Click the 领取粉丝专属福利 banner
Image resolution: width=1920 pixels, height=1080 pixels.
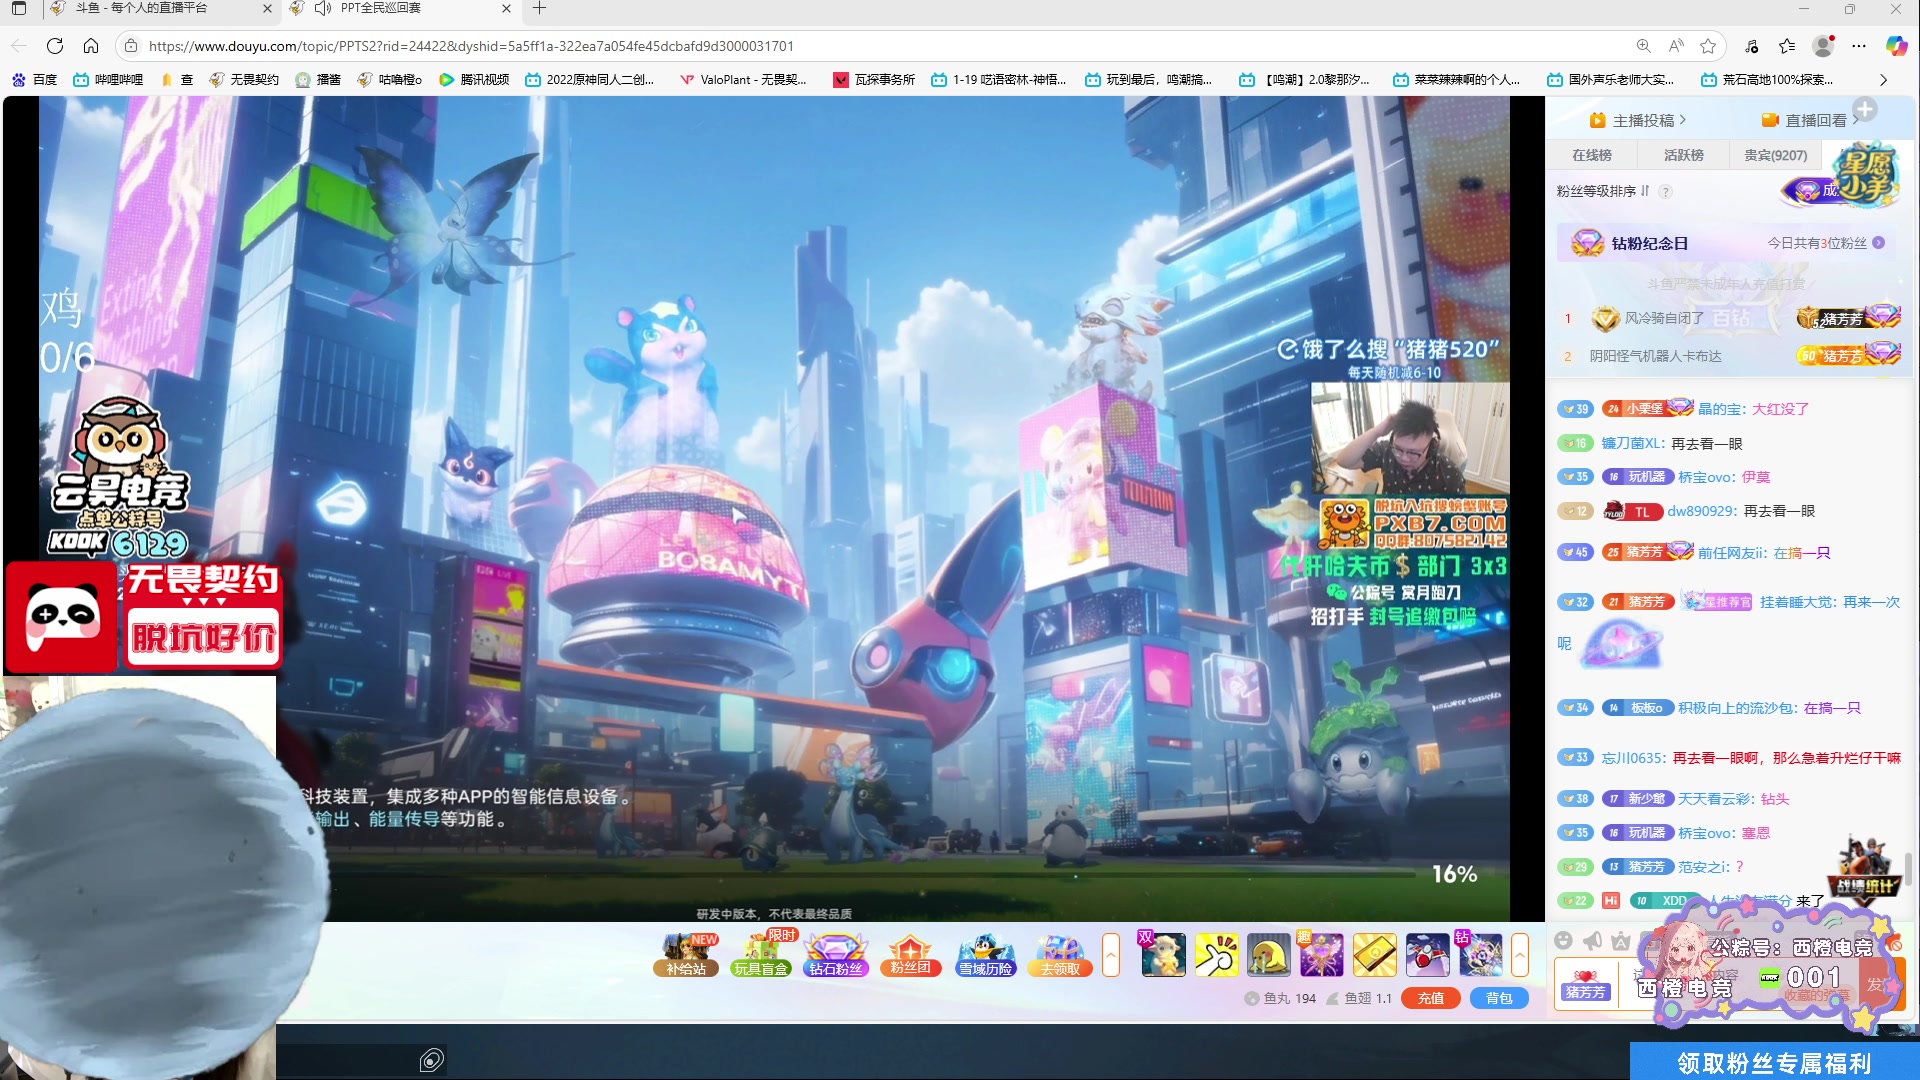tap(1774, 1062)
